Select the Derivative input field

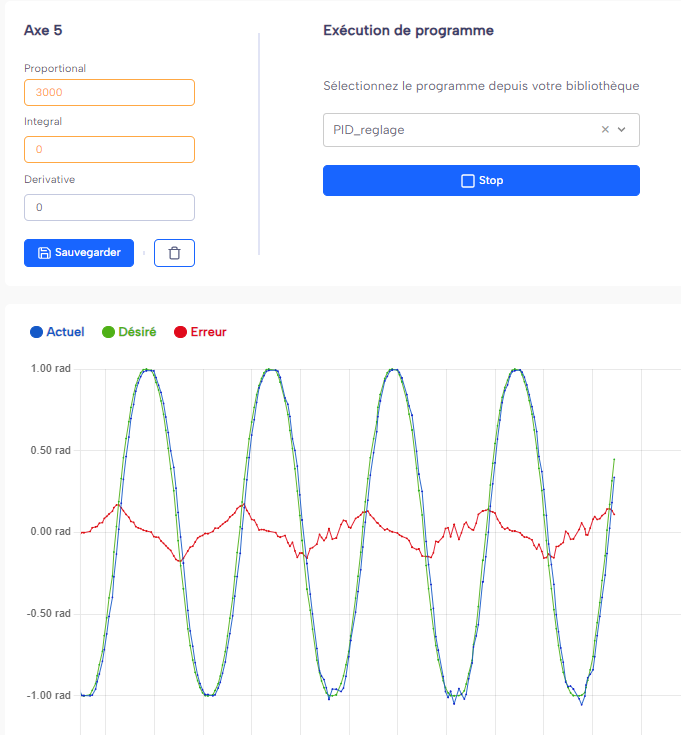[x=109, y=207]
